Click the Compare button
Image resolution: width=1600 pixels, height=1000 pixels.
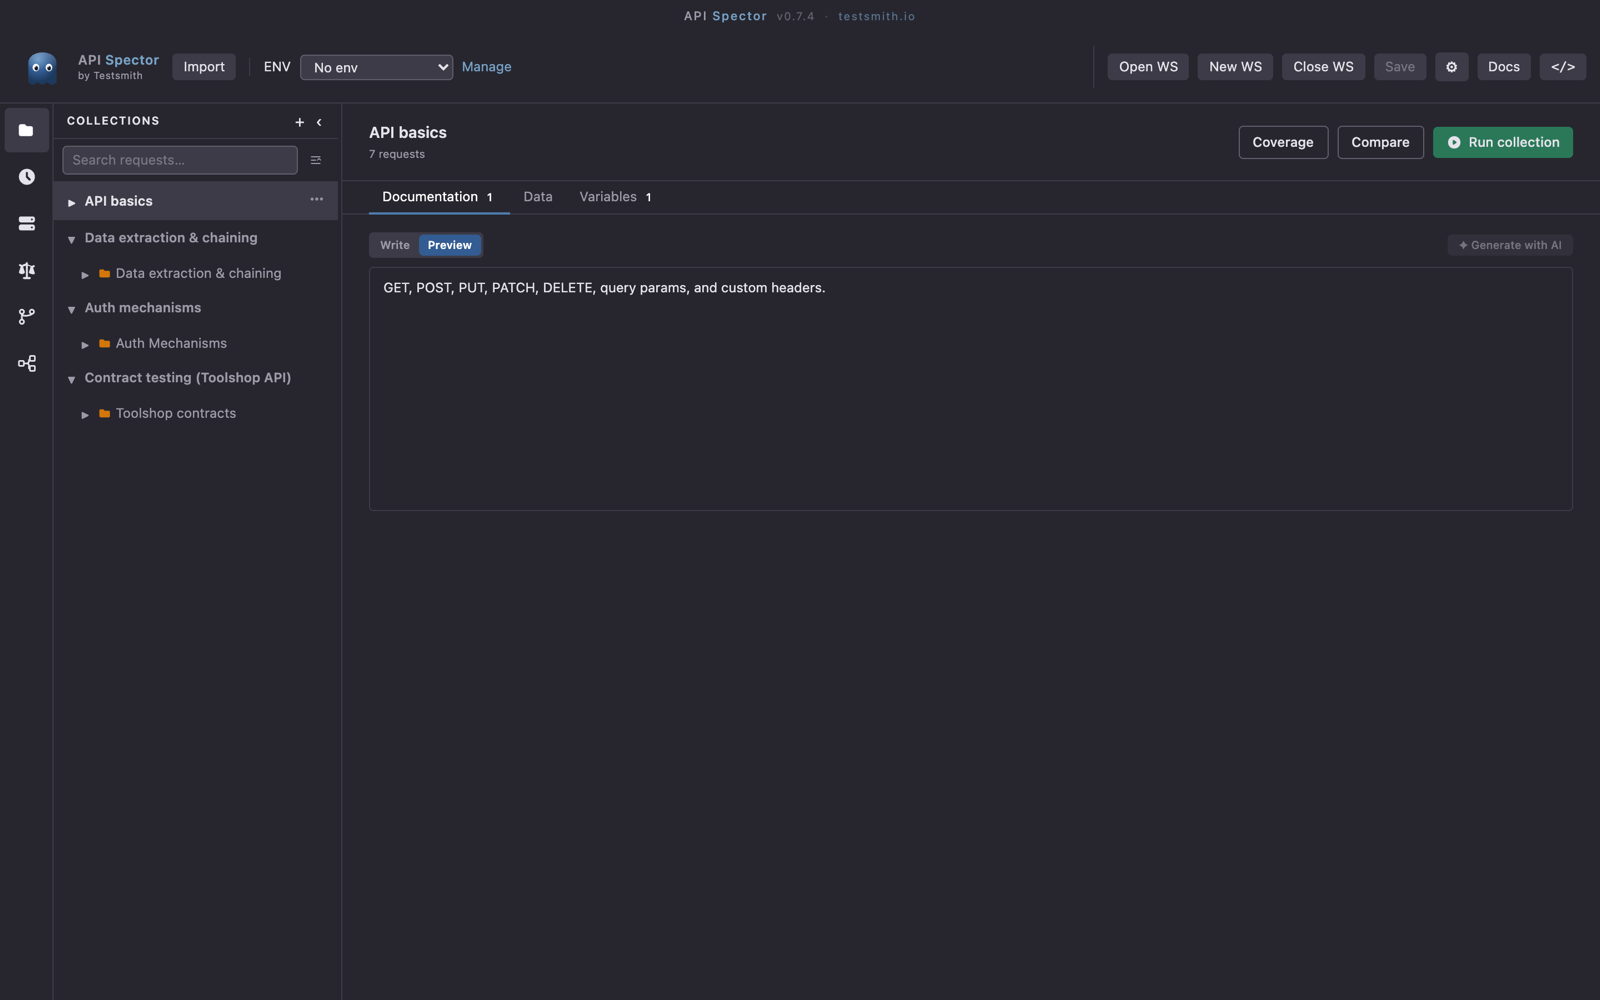click(x=1380, y=142)
